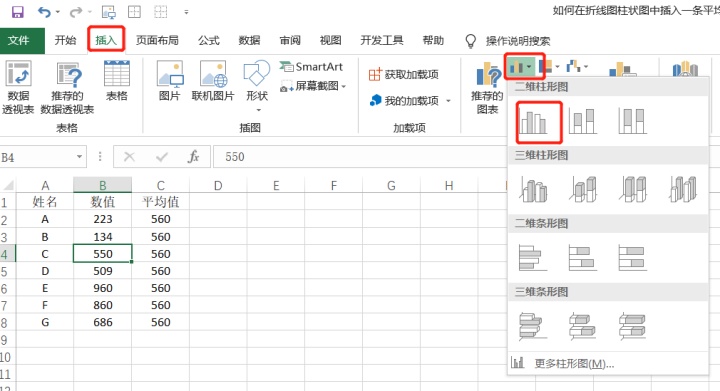The height and width of the screenshot is (391, 720).
Task: Open the 帮助 tab
Action: point(433,40)
